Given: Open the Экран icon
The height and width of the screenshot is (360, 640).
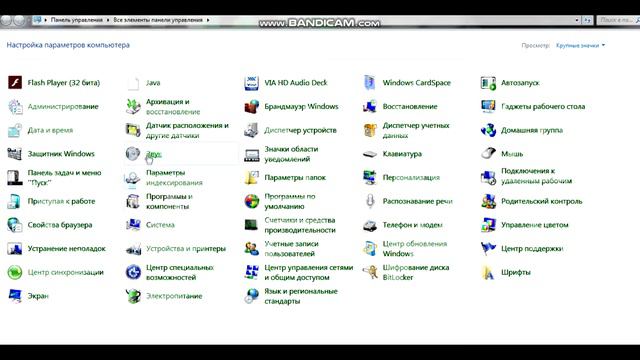Looking at the screenshot, I should coord(15,296).
